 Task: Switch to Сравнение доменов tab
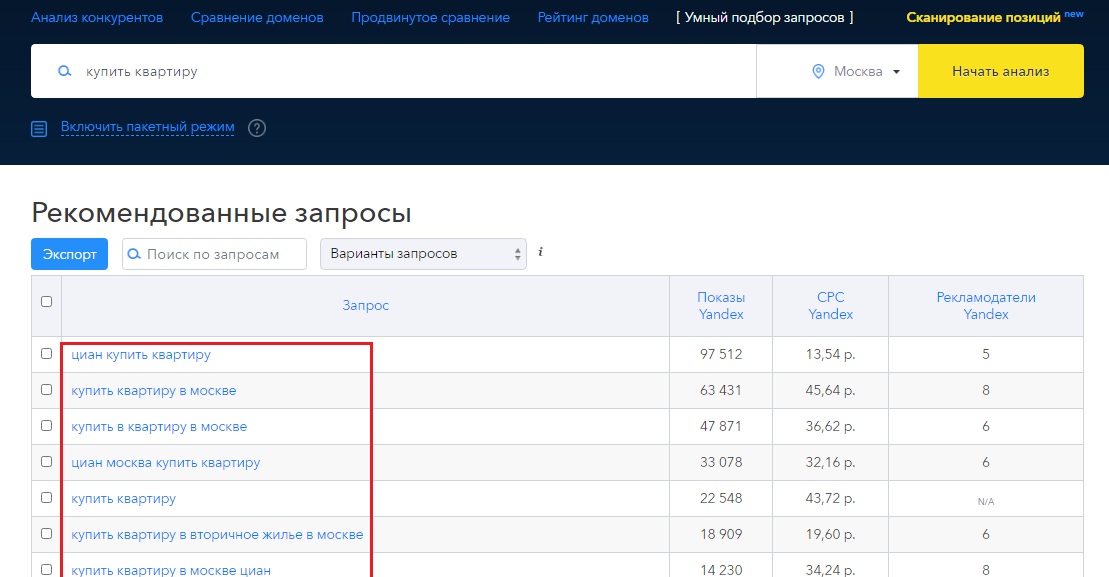point(257,18)
